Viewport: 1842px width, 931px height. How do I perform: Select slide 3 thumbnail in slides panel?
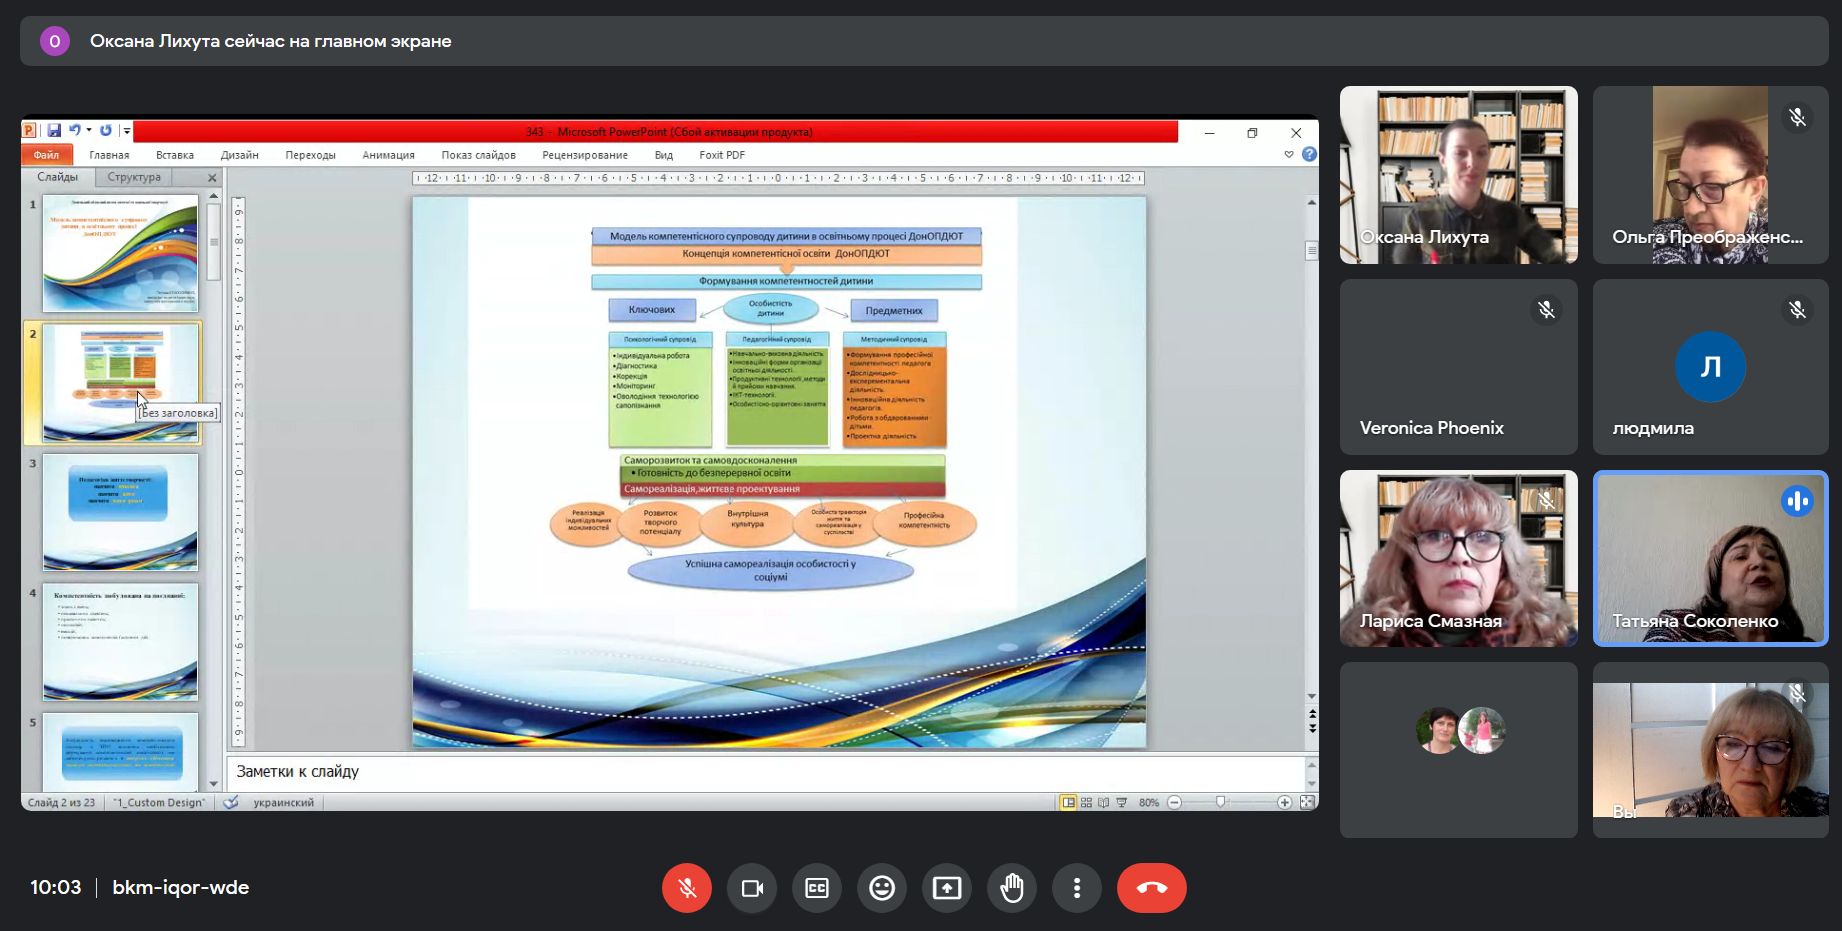(120, 512)
